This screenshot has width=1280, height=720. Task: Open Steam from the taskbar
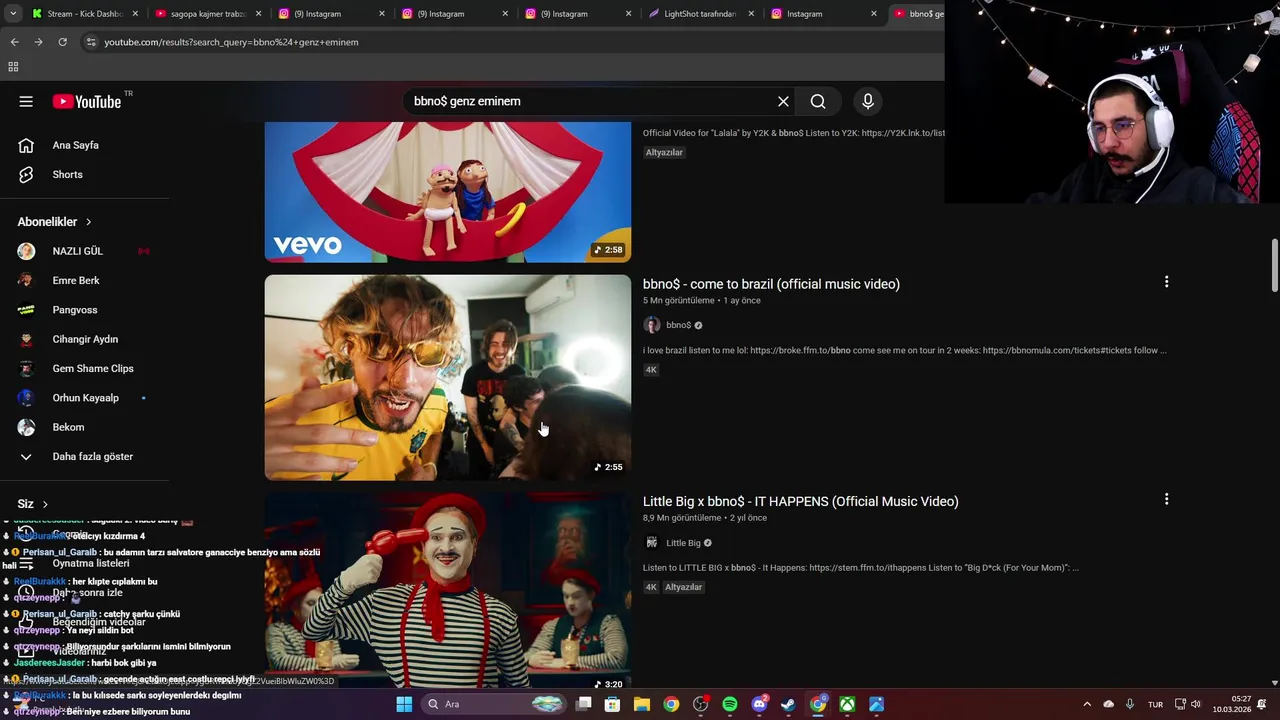click(788, 704)
